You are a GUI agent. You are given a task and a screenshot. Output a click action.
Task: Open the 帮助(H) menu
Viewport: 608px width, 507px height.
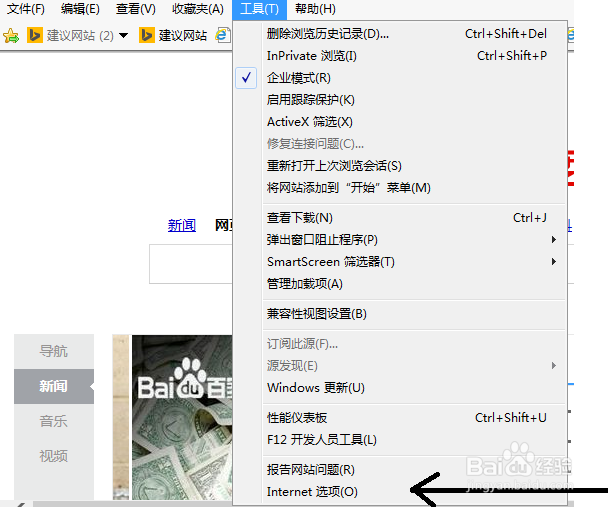pos(315,9)
